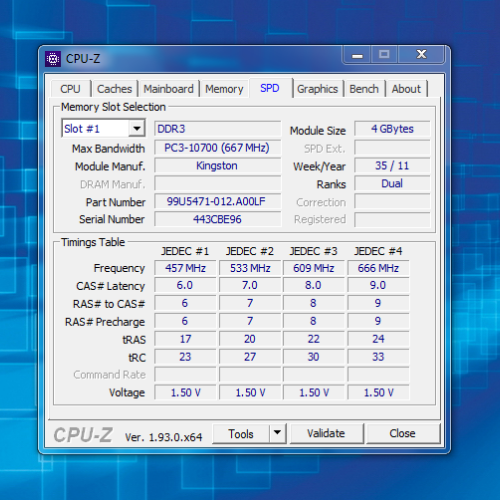Click the 35 / 11 Week/Year value
This screenshot has height=500, width=500.
392,166
